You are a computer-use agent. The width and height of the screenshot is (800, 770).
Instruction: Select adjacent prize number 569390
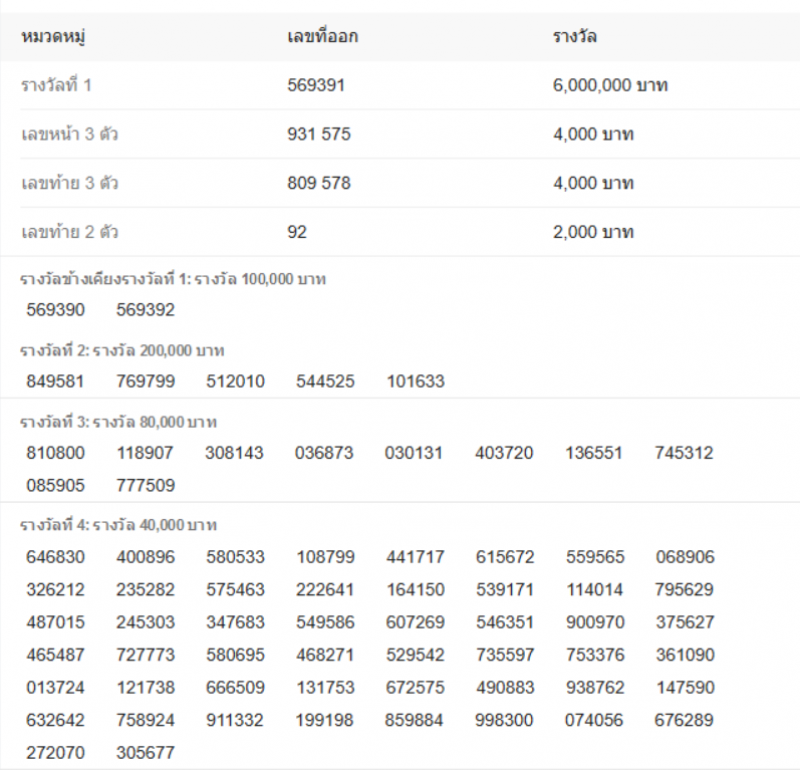[x=56, y=310]
